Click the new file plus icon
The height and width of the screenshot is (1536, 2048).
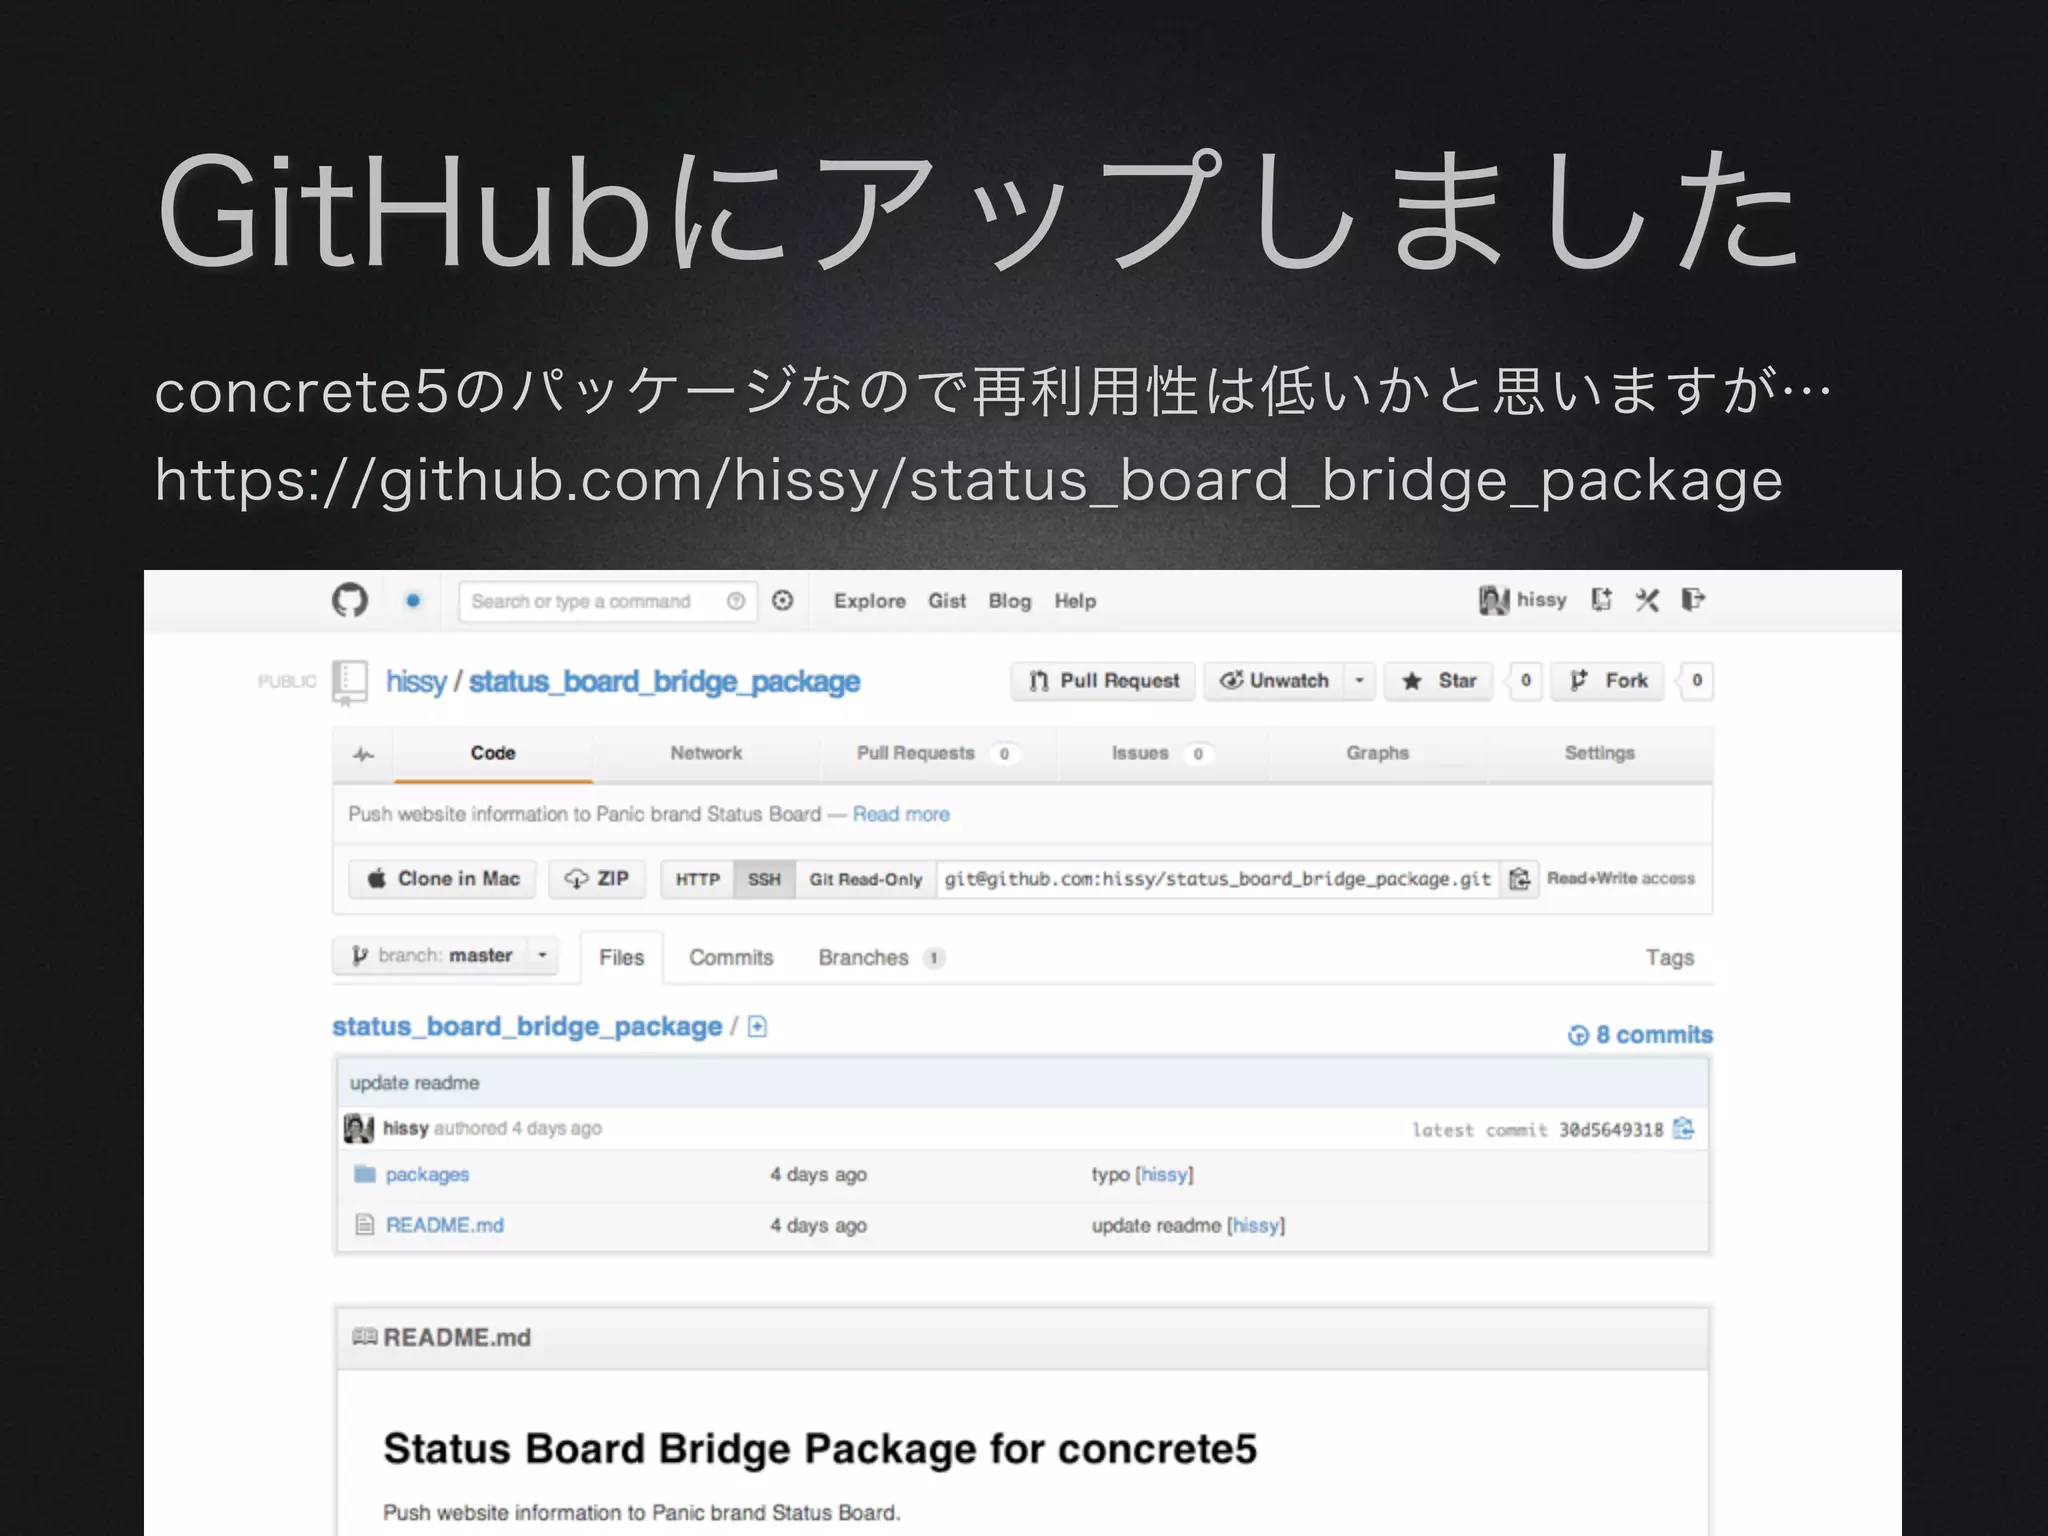757,1027
